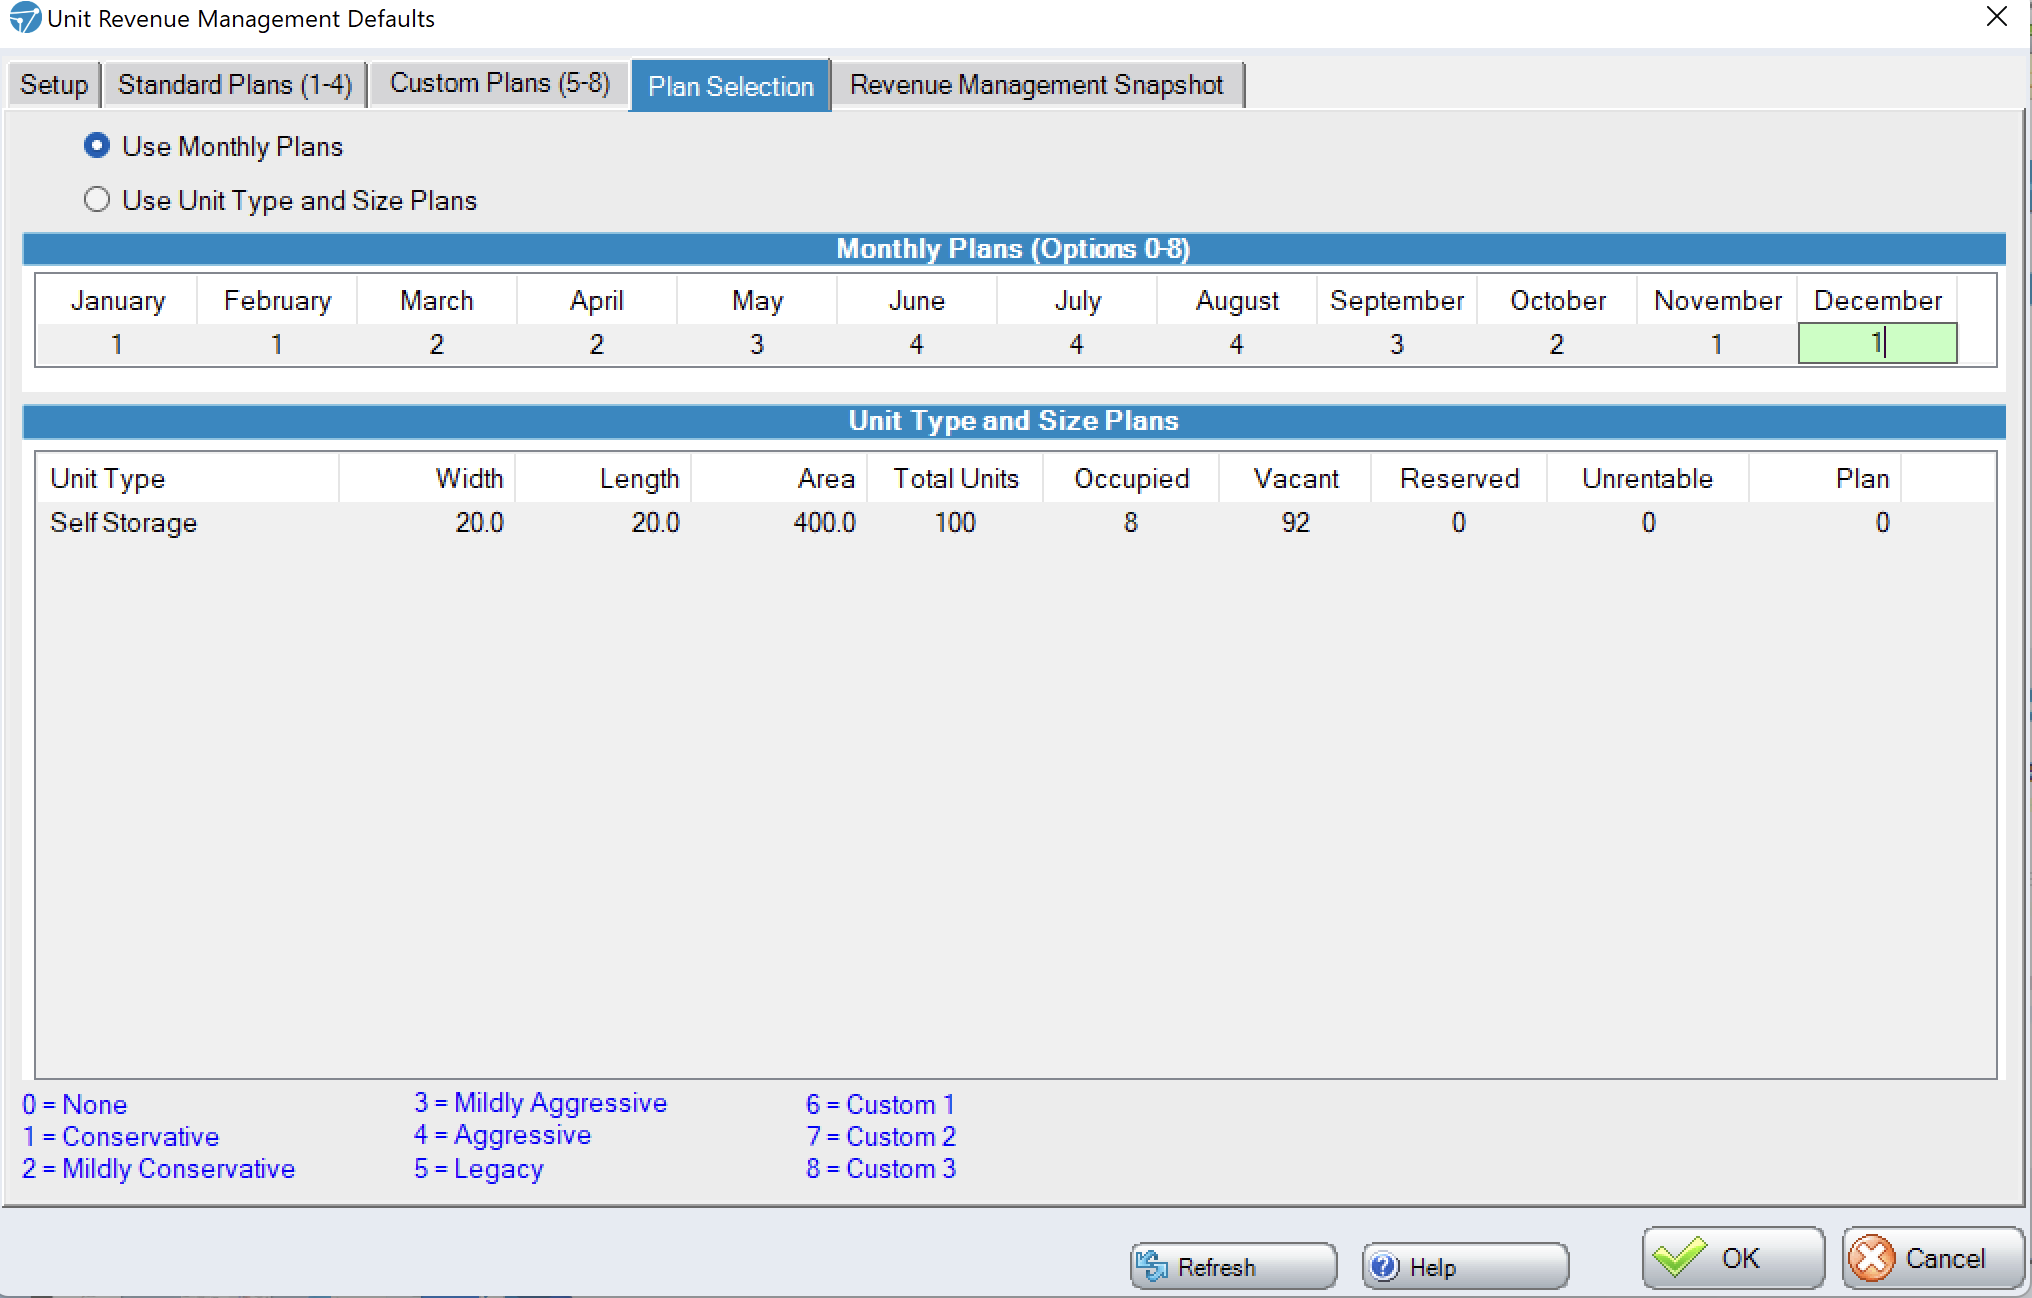Image resolution: width=2032 pixels, height=1298 pixels.
Task: Edit the February plan value
Action: tap(277, 345)
